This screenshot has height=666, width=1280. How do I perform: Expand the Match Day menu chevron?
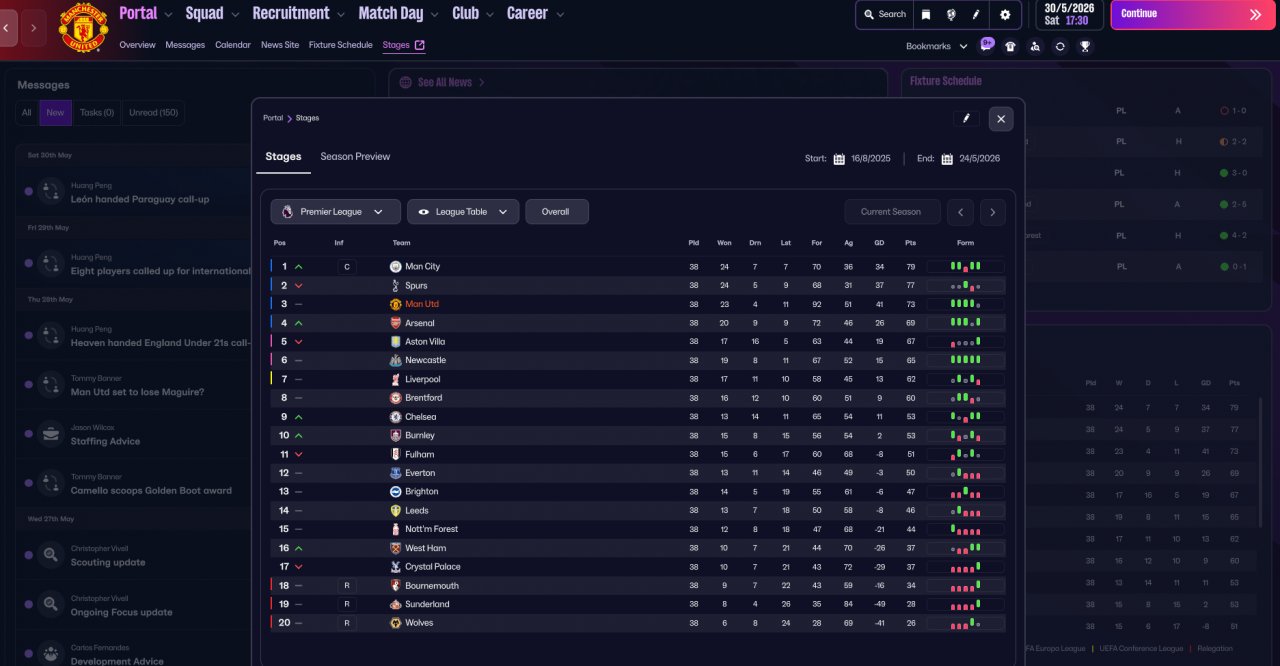point(435,15)
